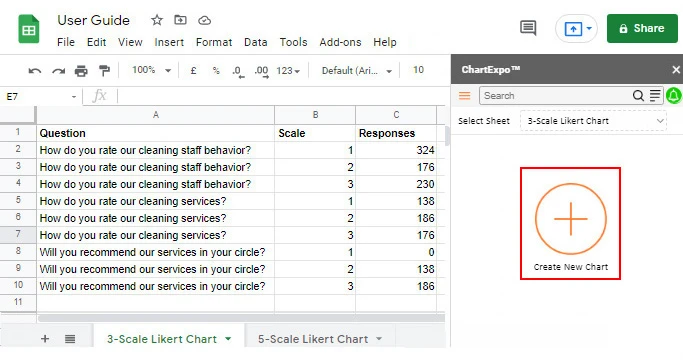Open ChartExpo notifications bell
This screenshot has height=364, width=683.
674,96
